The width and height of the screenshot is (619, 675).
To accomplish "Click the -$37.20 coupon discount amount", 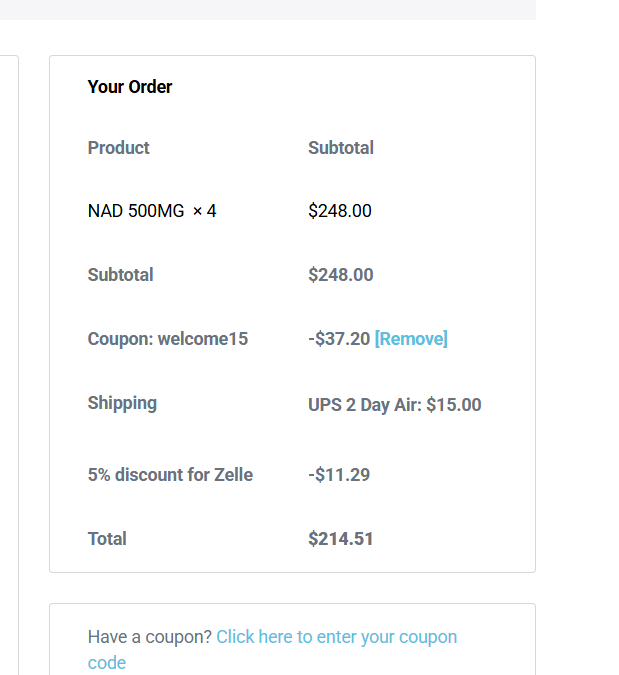I will (x=339, y=339).
